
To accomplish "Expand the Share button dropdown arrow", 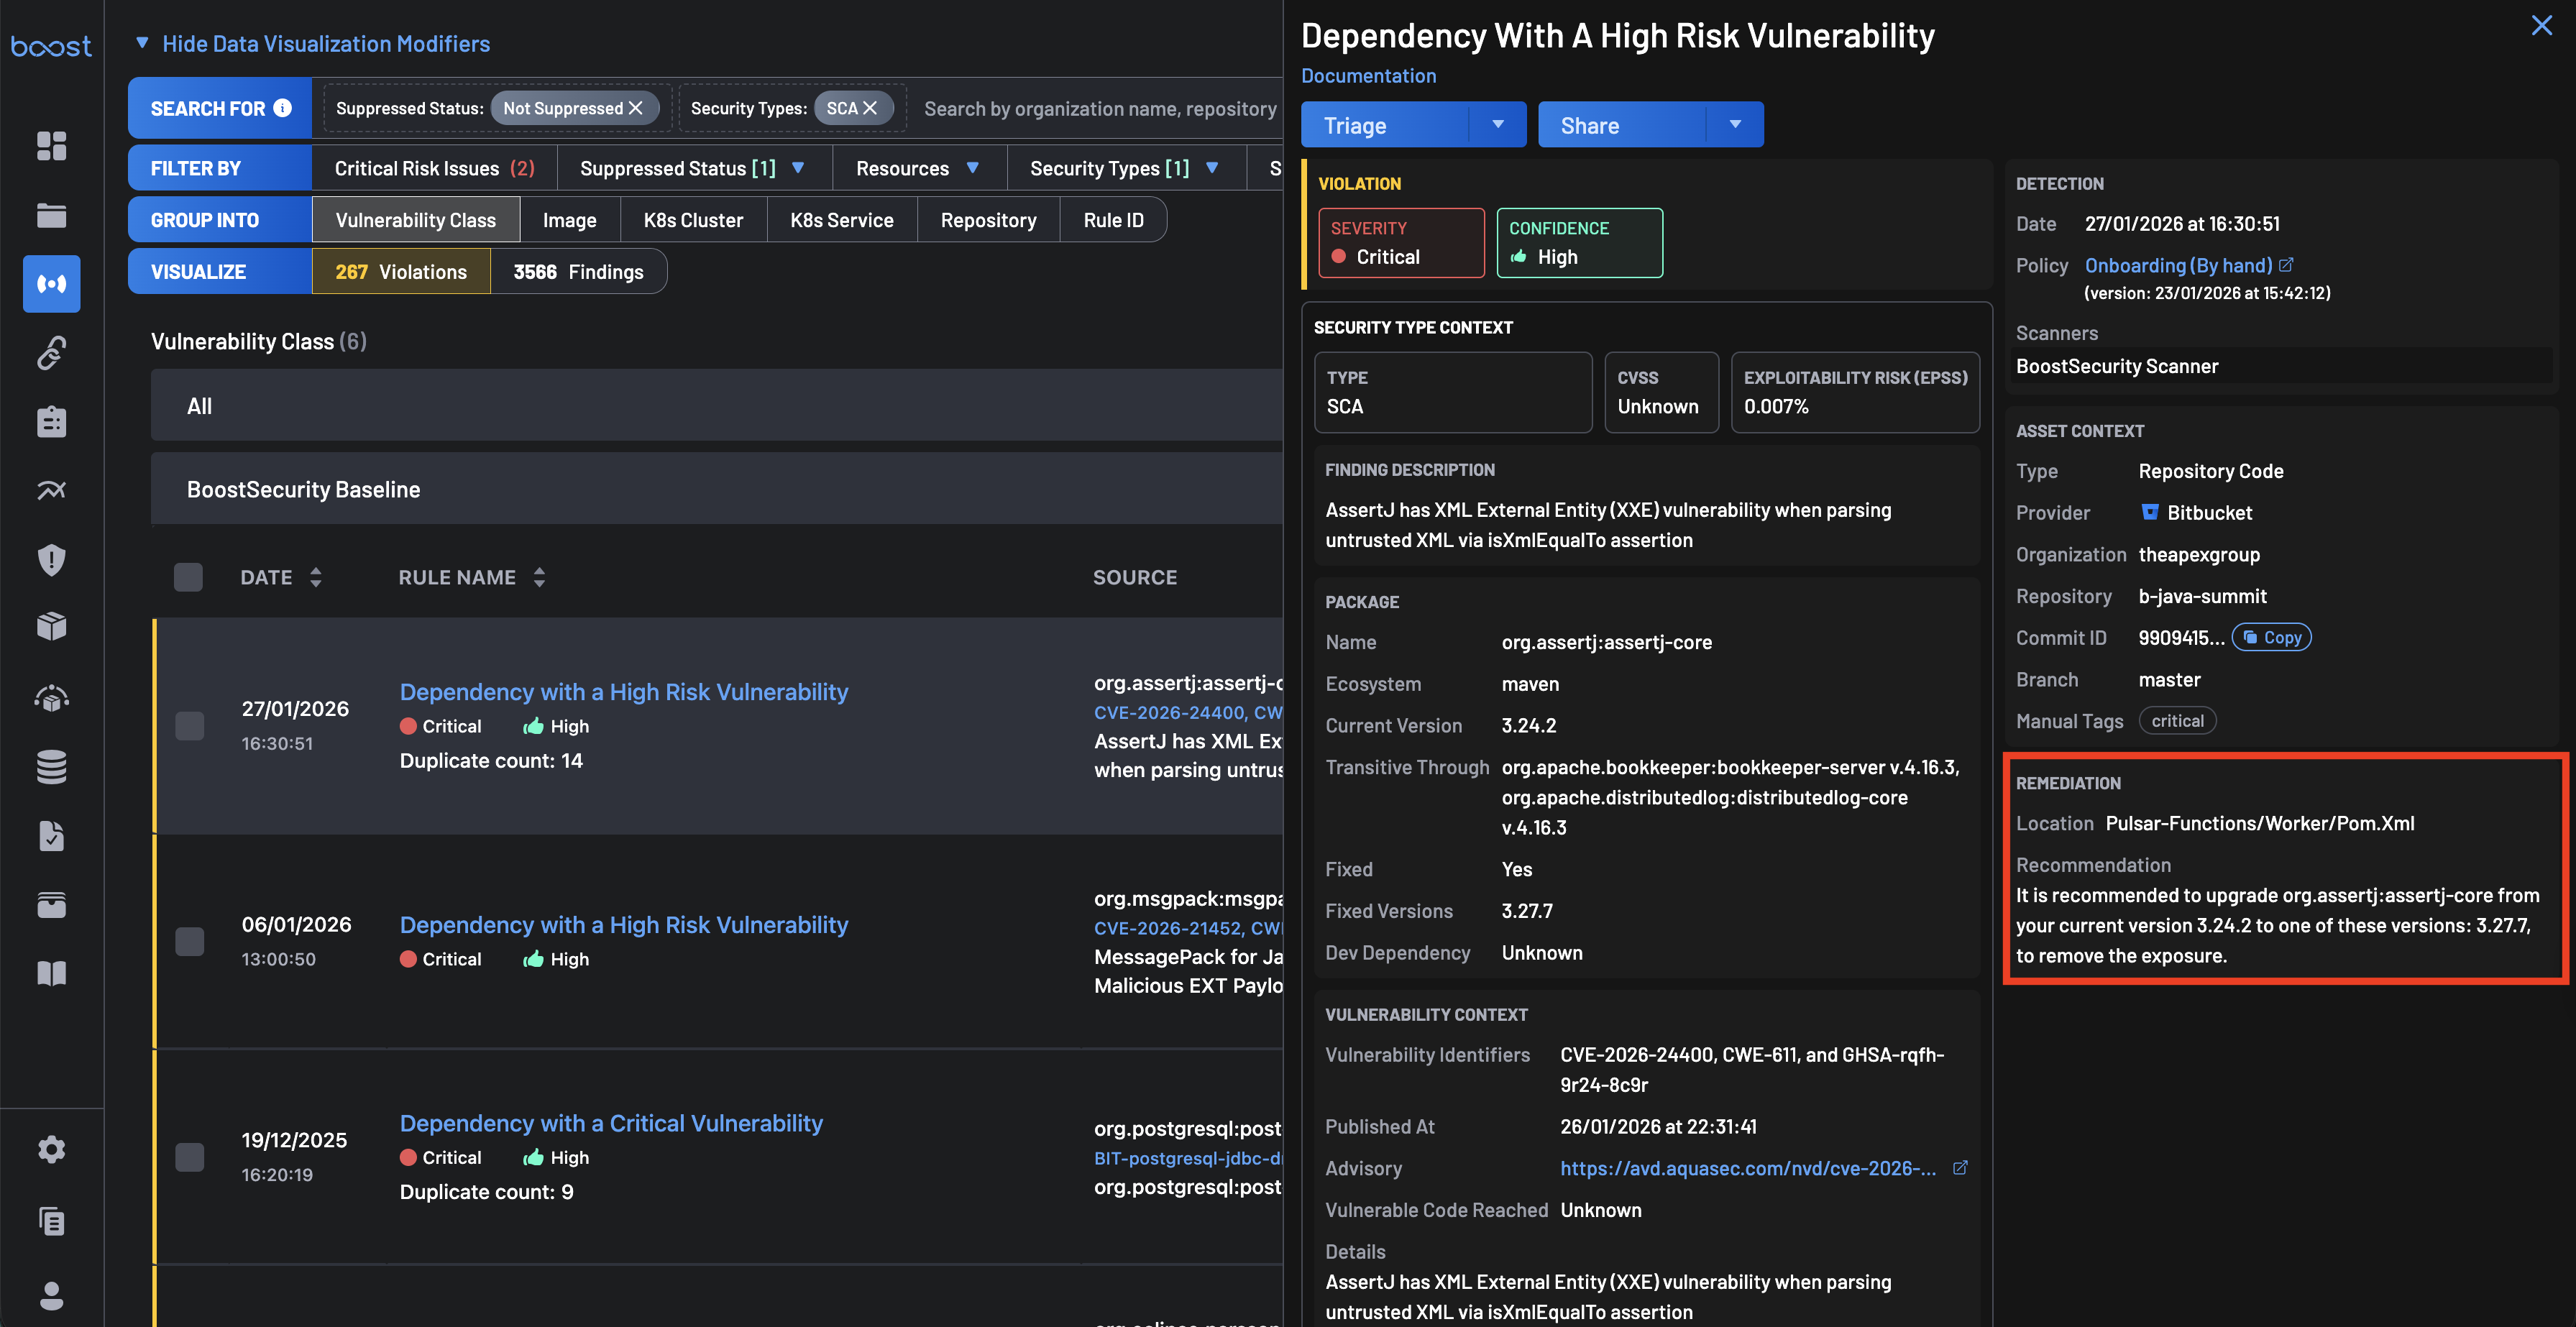I will pyautogui.click(x=1735, y=125).
